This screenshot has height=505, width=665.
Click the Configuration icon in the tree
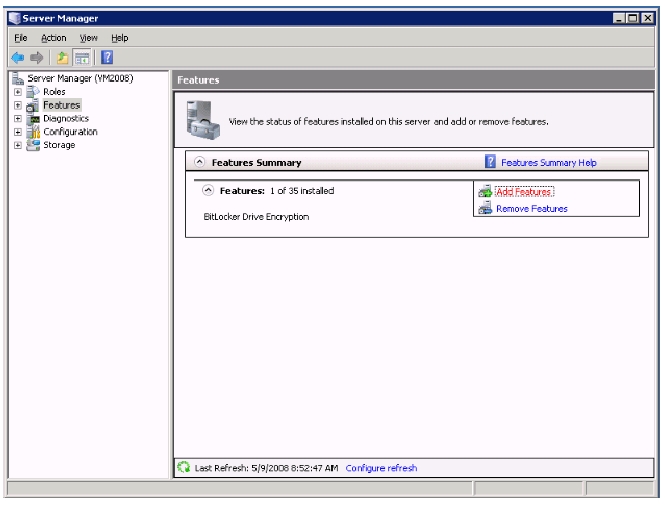point(33,131)
